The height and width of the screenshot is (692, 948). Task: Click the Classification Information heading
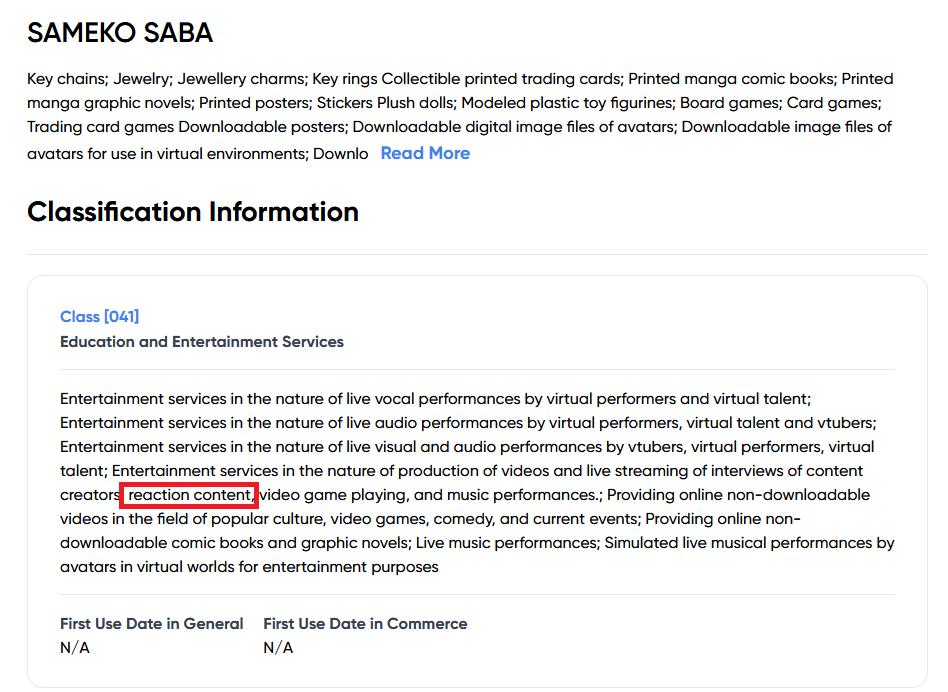click(193, 212)
